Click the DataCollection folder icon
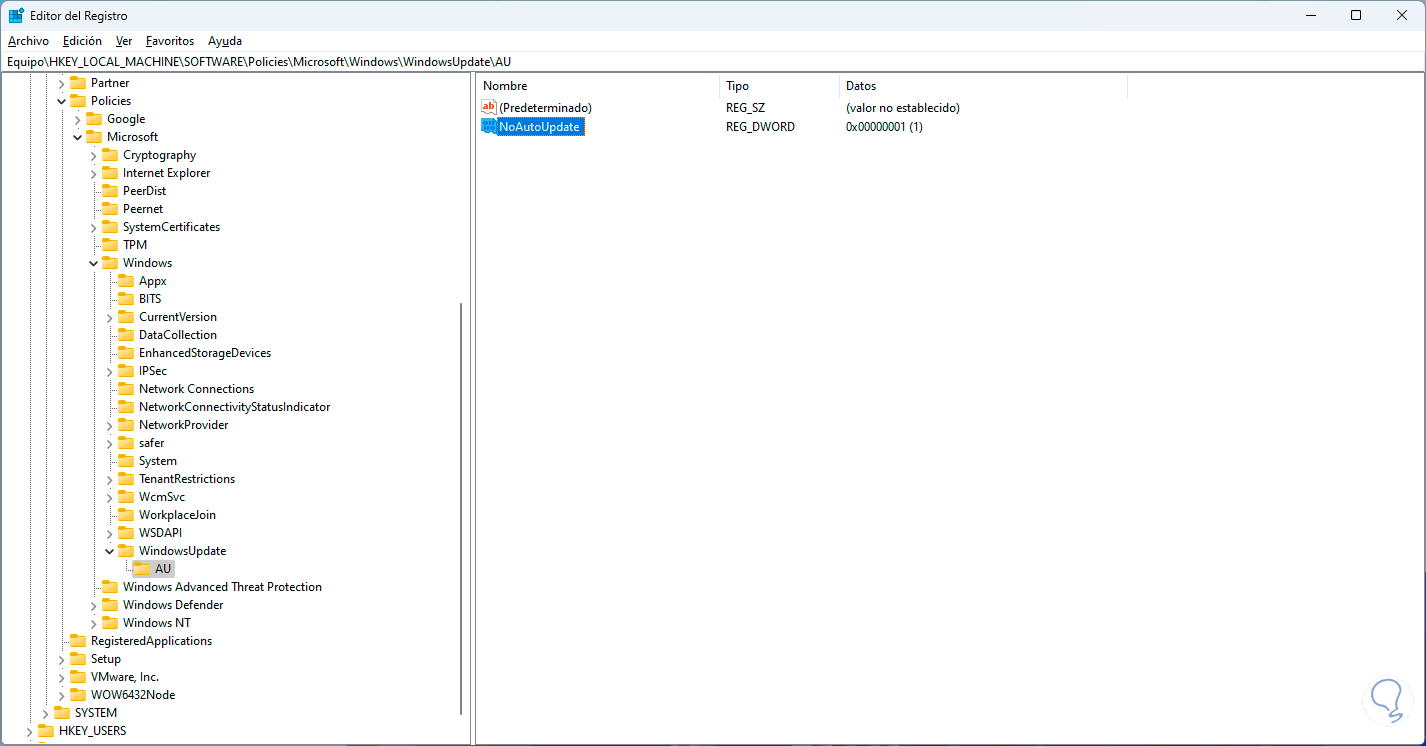Viewport: 1426px width, 746px height. pyautogui.click(x=126, y=335)
